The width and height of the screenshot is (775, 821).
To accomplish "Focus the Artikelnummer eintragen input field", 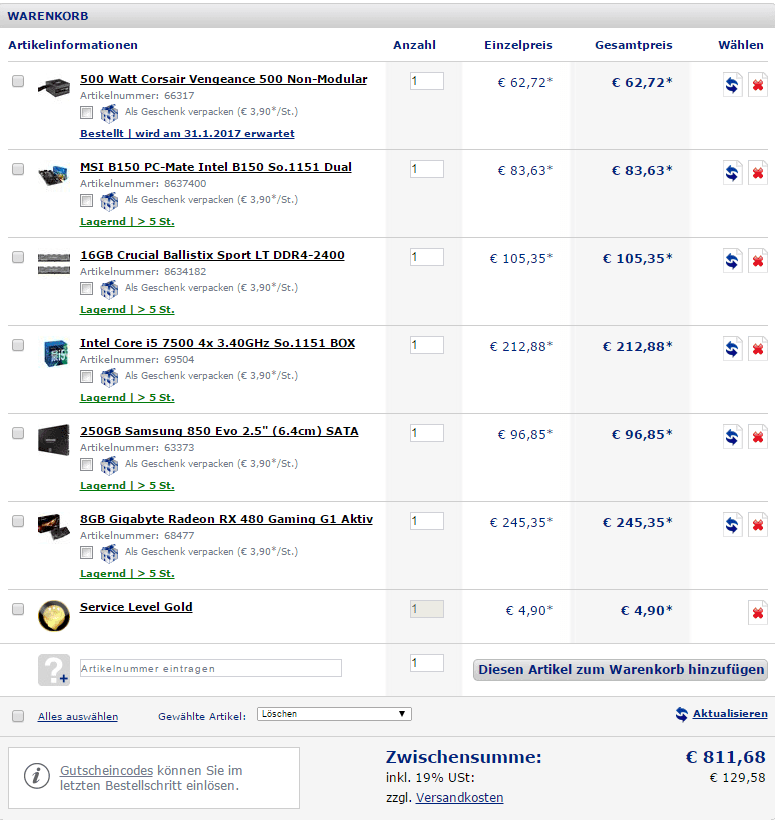I will (x=211, y=668).
